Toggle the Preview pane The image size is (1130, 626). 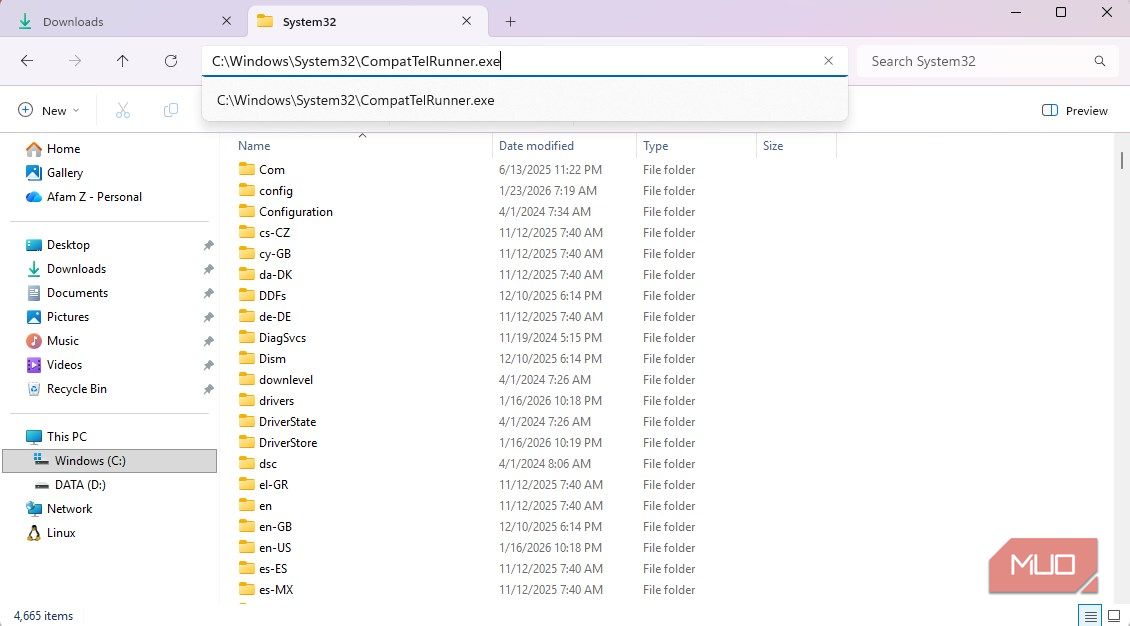tap(1075, 110)
